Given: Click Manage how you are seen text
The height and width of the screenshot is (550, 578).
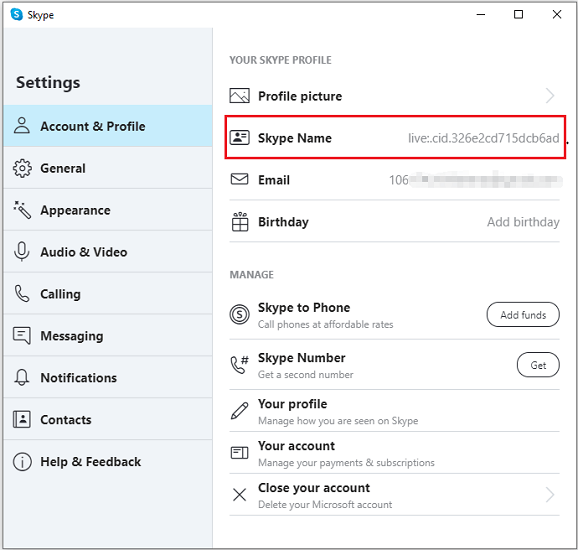Looking at the screenshot, I should click(338, 421).
